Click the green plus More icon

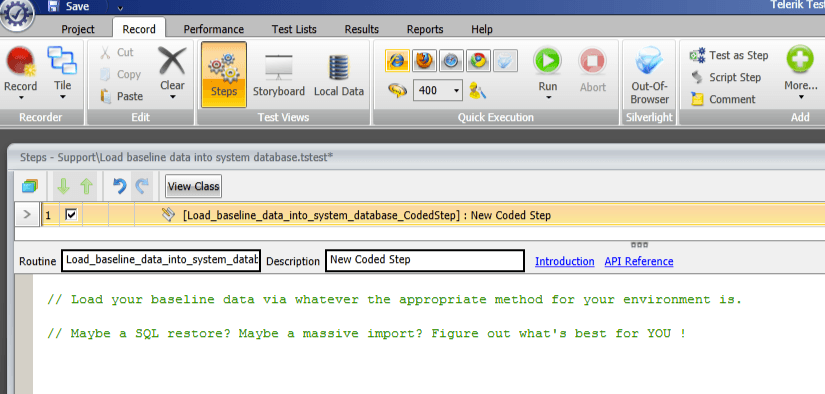pyautogui.click(x=800, y=59)
